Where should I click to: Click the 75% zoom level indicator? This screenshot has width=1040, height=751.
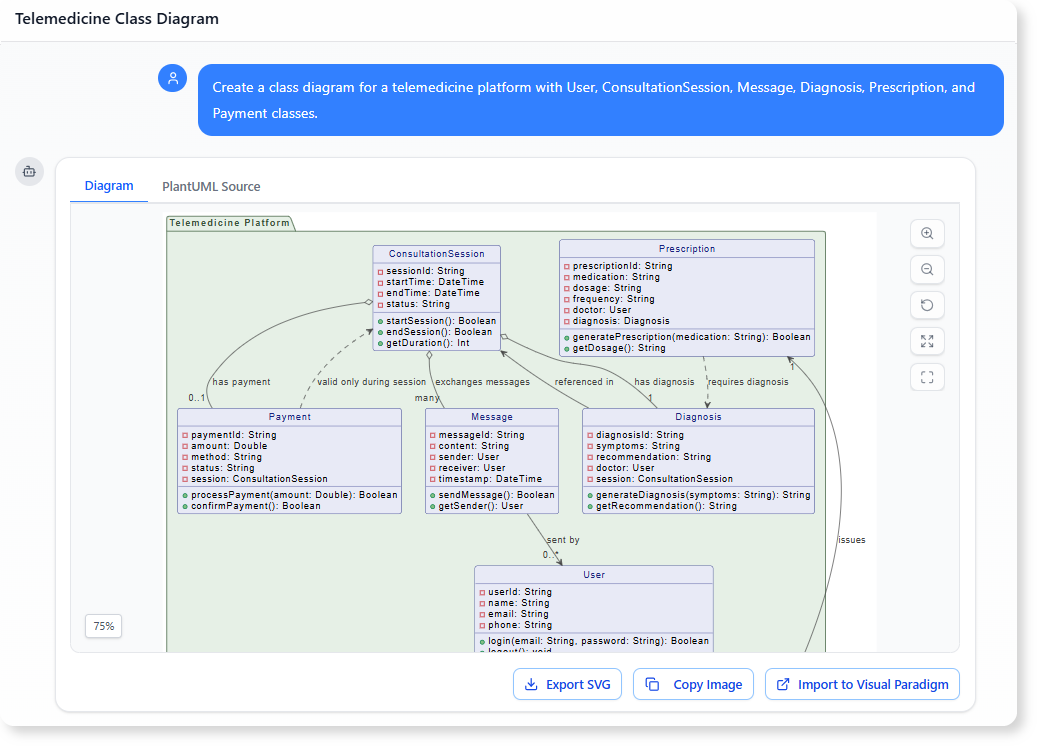pyautogui.click(x=103, y=625)
